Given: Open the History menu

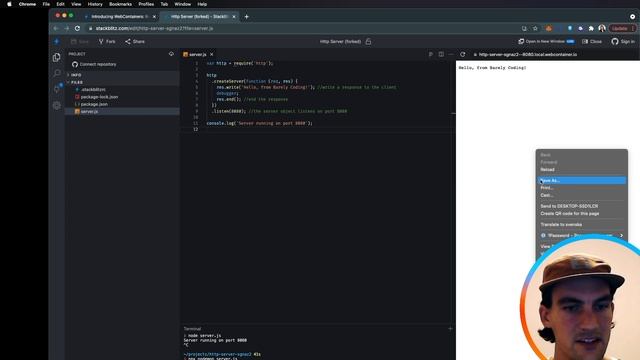Looking at the screenshot, I should (x=95, y=4).
